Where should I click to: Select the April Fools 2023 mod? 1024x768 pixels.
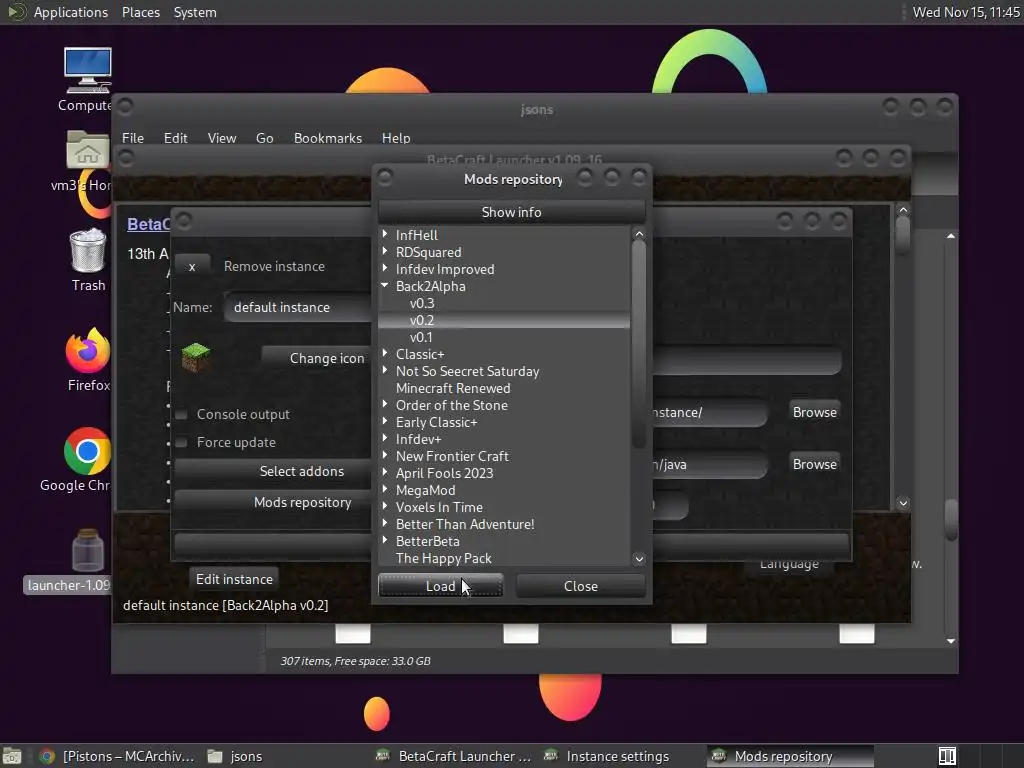click(x=444, y=473)
